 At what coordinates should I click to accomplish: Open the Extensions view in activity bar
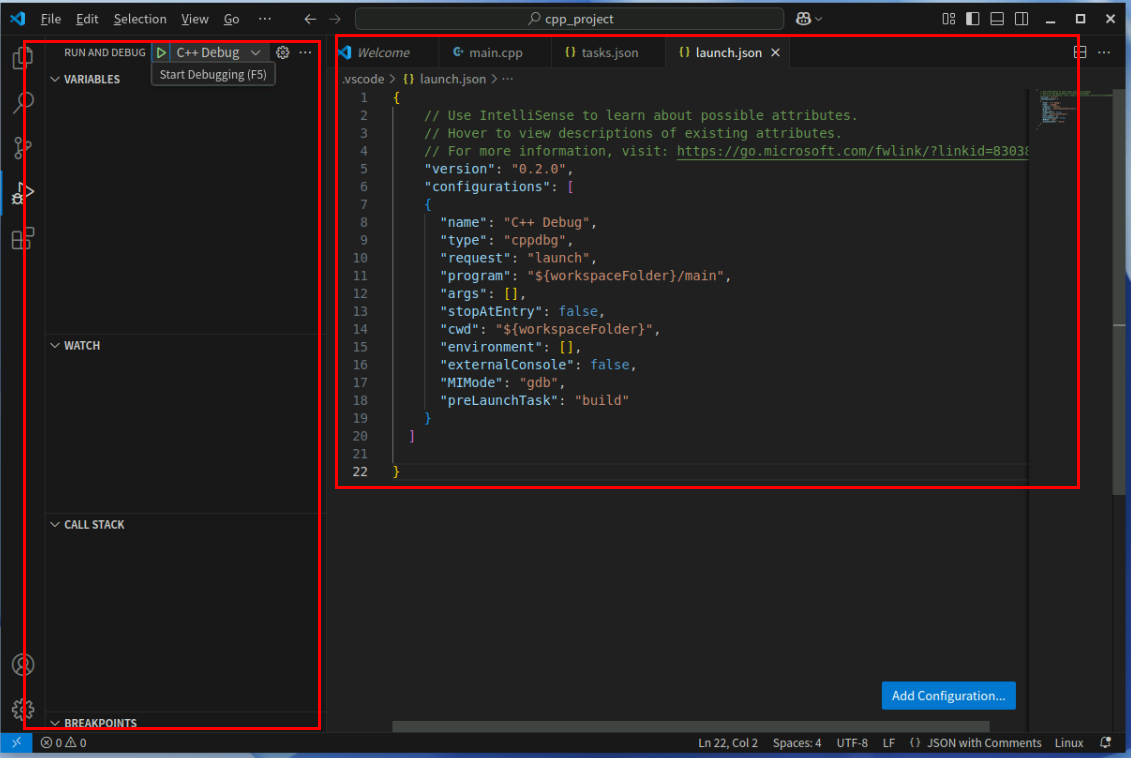22,239
